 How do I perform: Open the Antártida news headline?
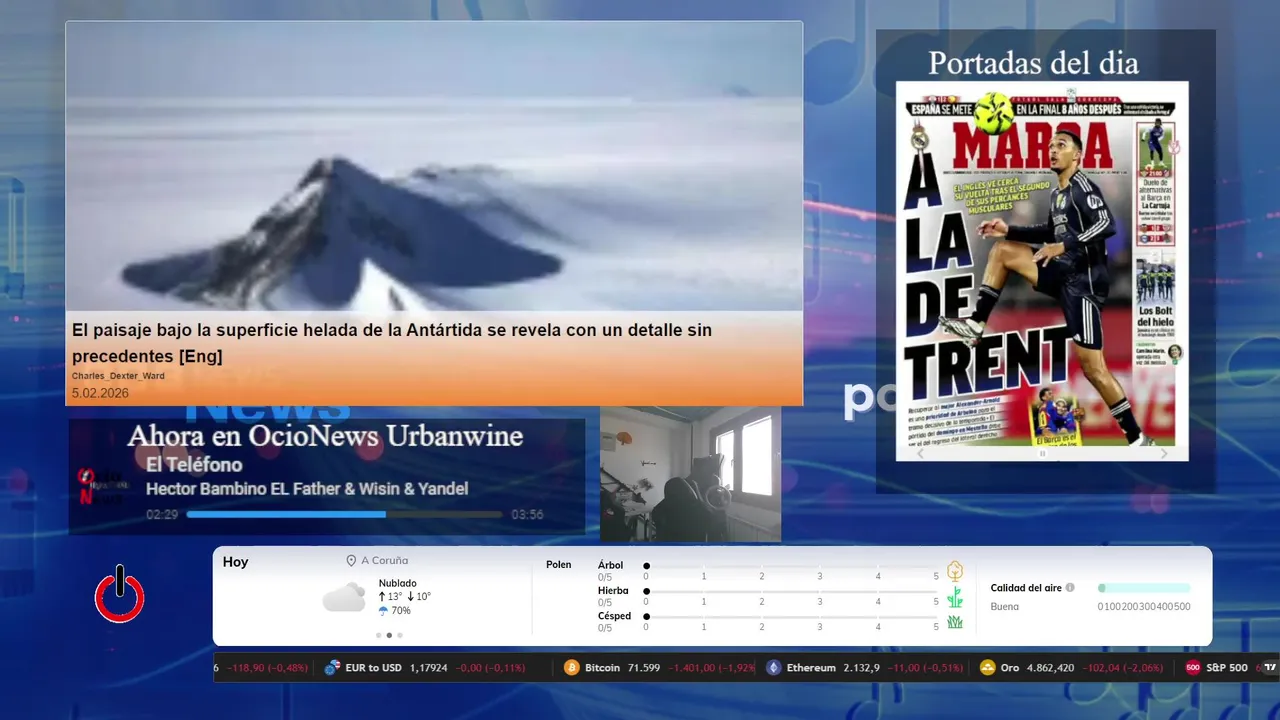(392, 343)
